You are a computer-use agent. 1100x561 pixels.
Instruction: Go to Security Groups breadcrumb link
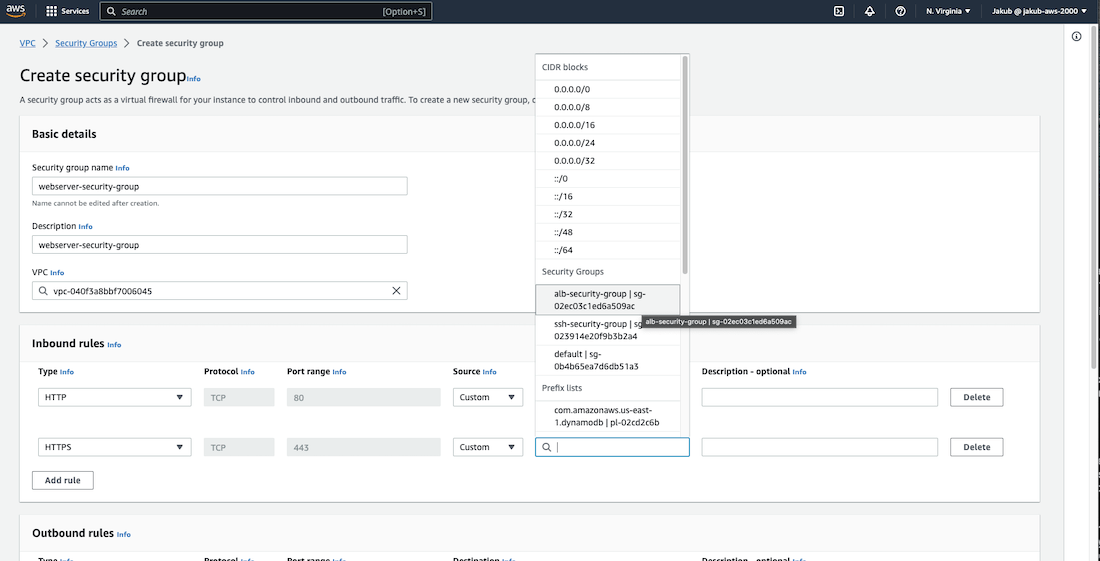(86, 43)
